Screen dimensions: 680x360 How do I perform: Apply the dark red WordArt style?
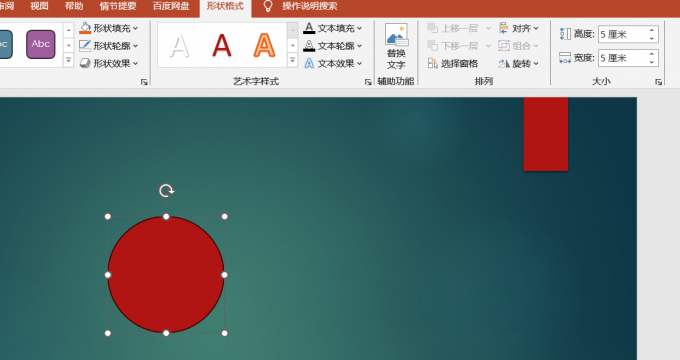(x=222, y=46)
